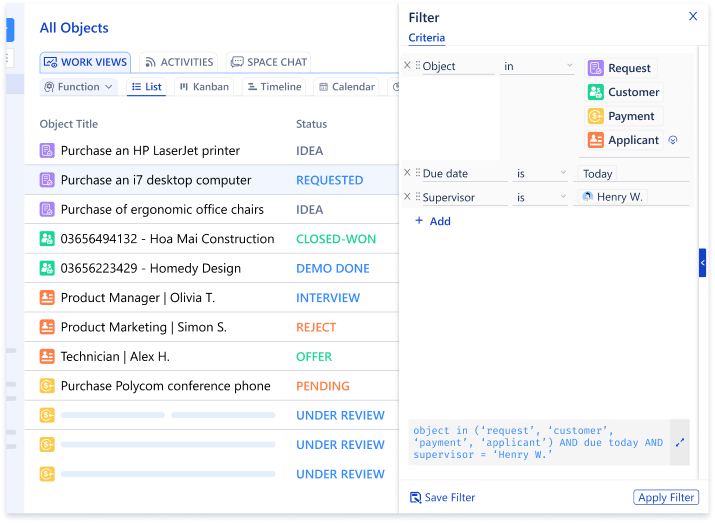Switch to the Activities tab
715x523 pixels.
178,62
